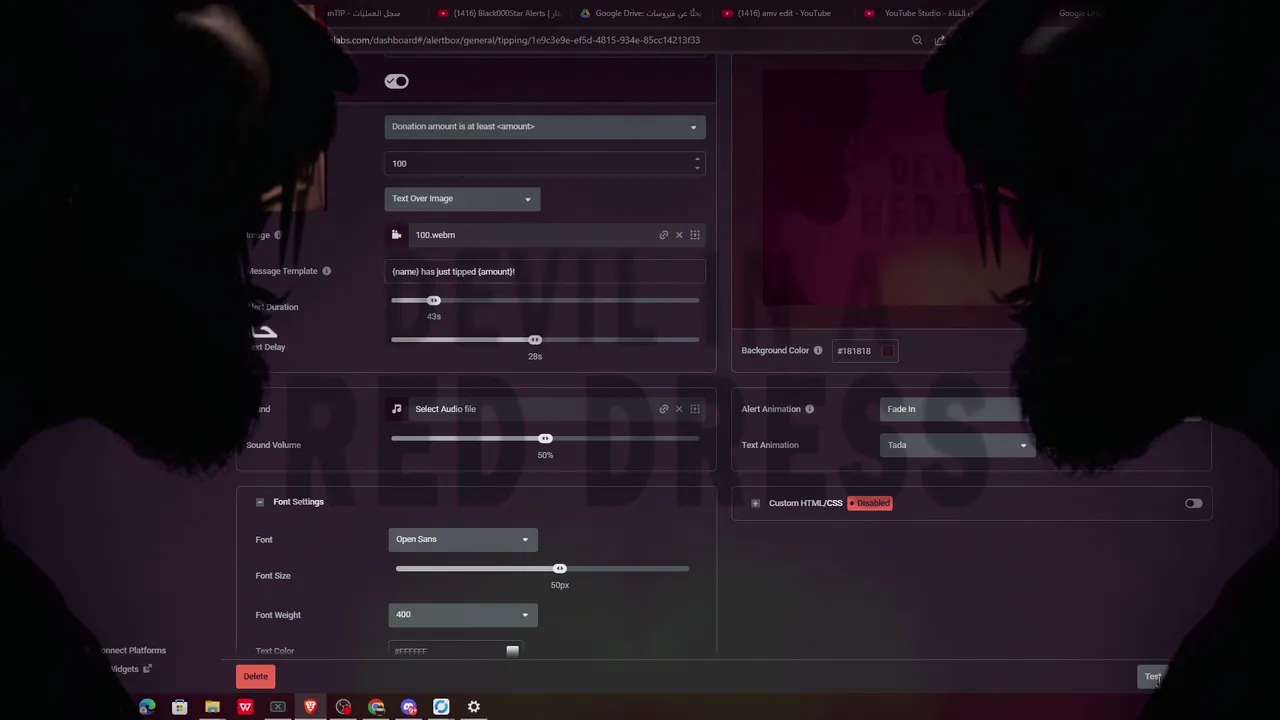Click the info icon next to Image label
Screen dimensions: 1280x720
[x=278, y=235]
